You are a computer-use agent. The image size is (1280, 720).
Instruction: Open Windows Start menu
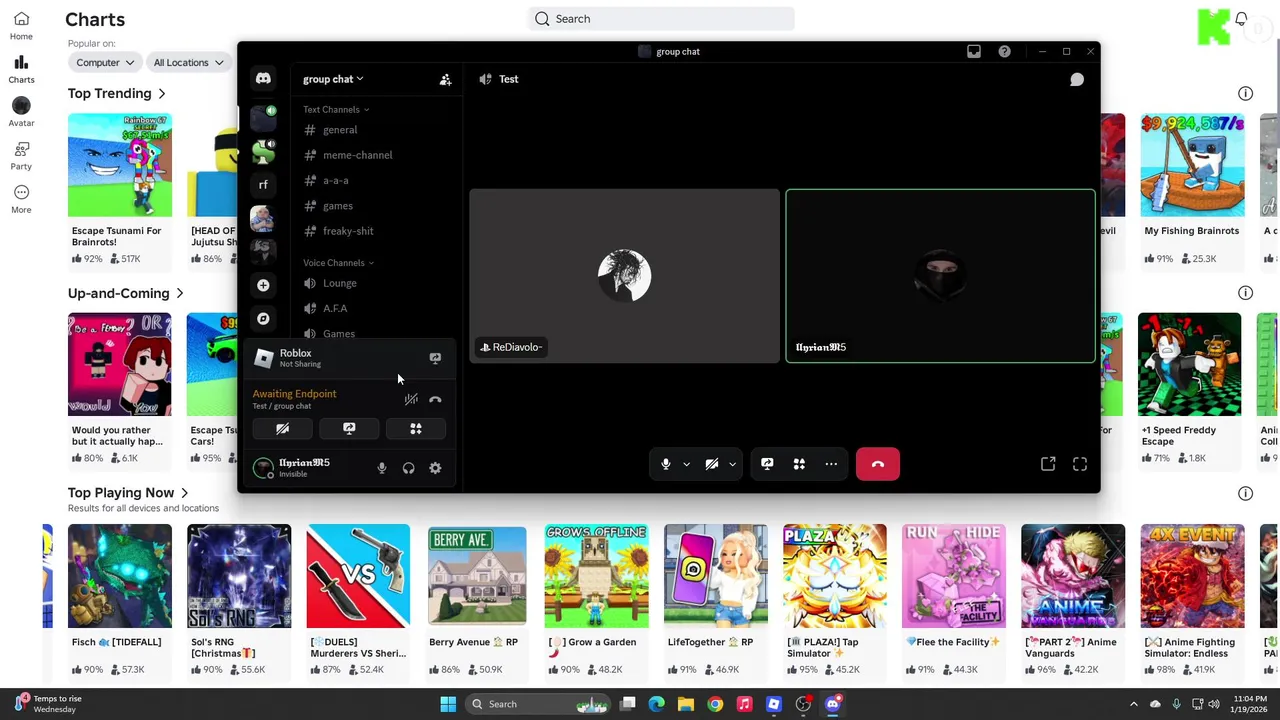(x=448, y=704)
